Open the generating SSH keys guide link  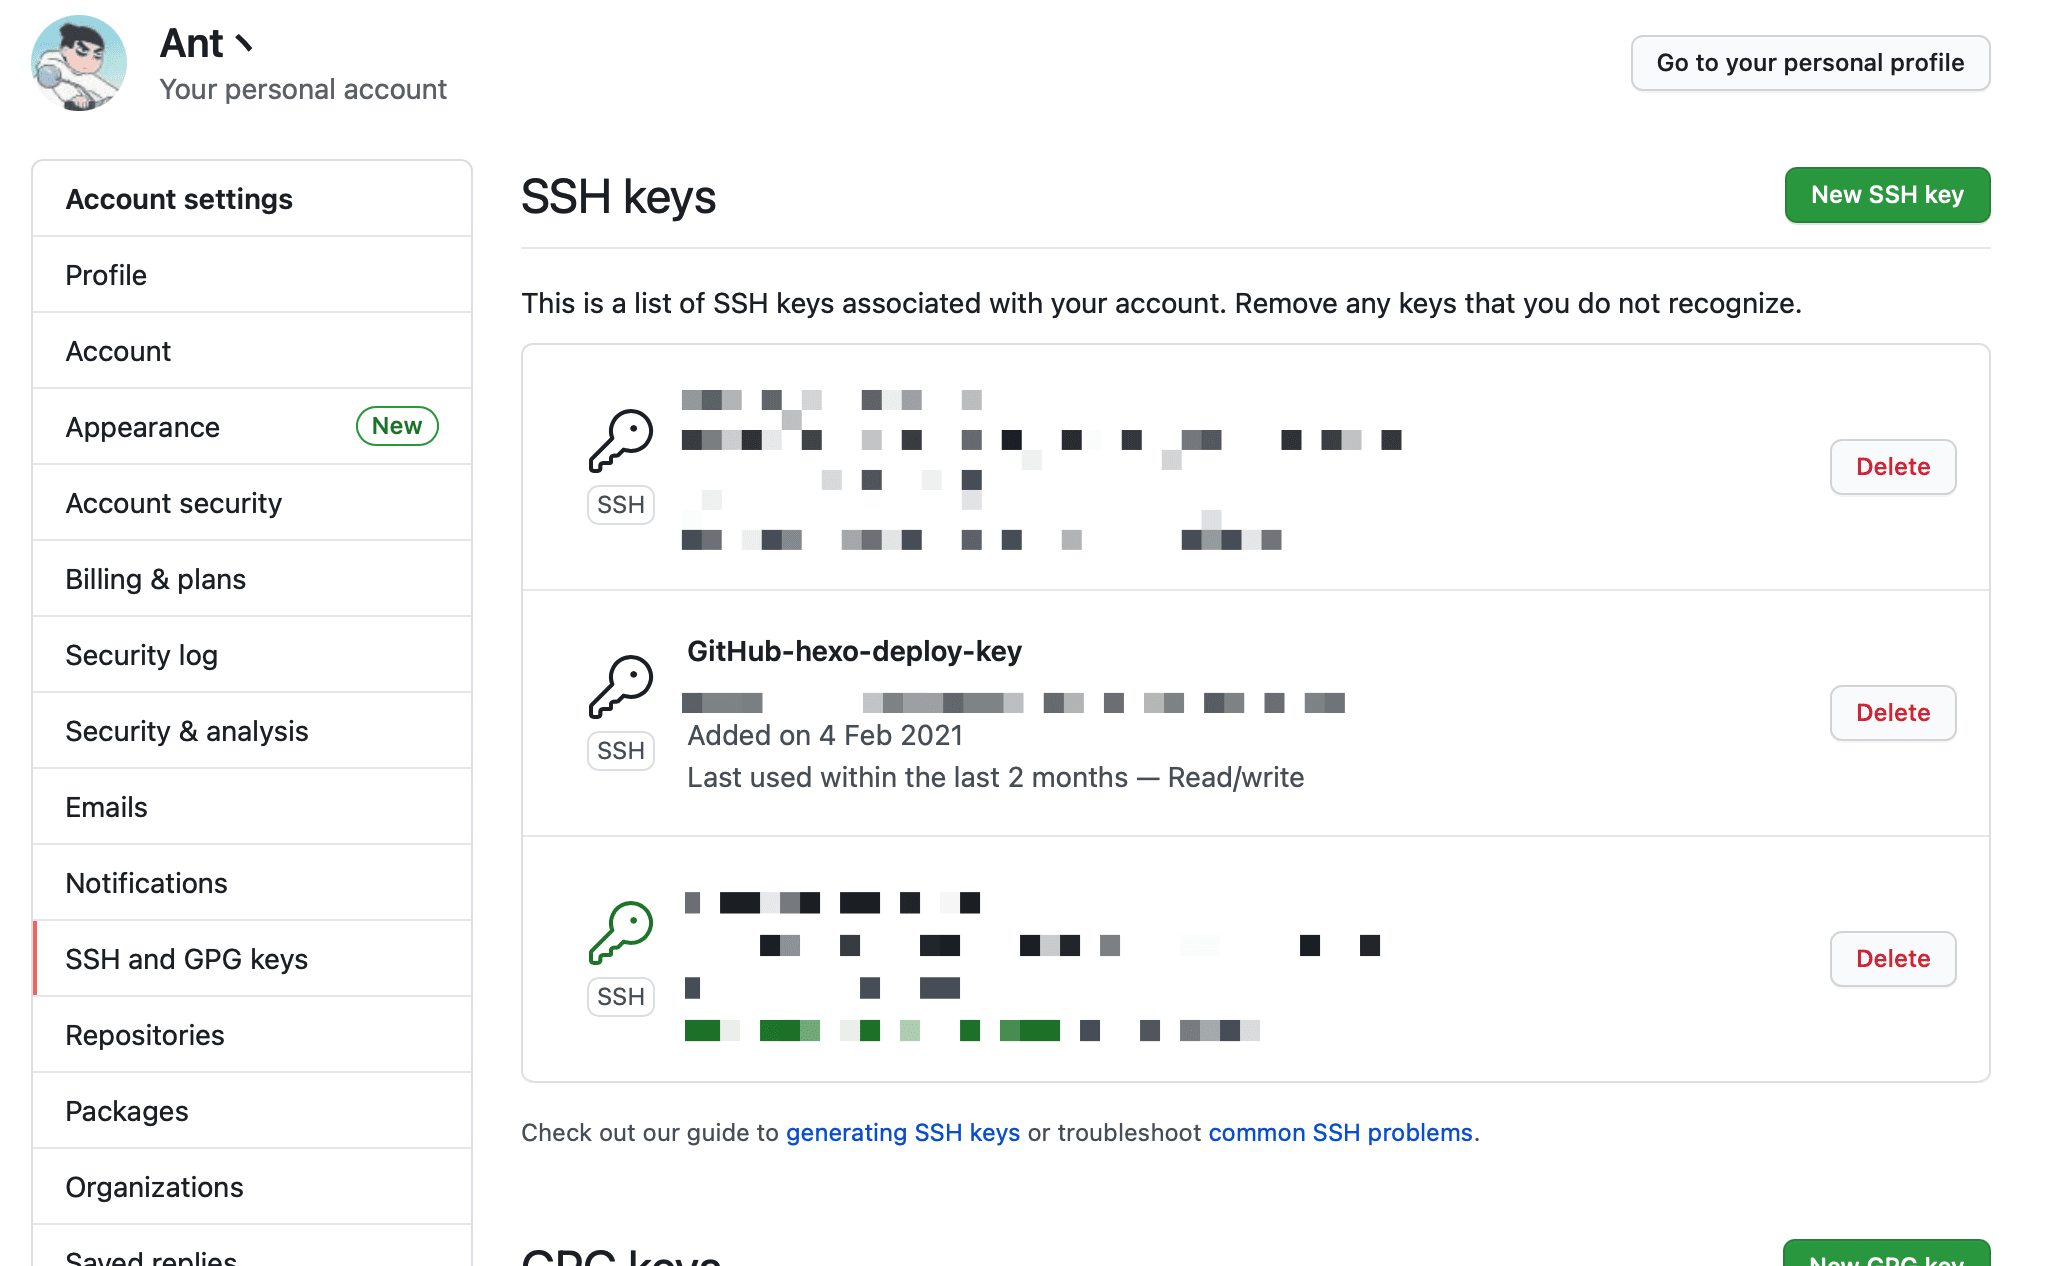coord(903,1133)
